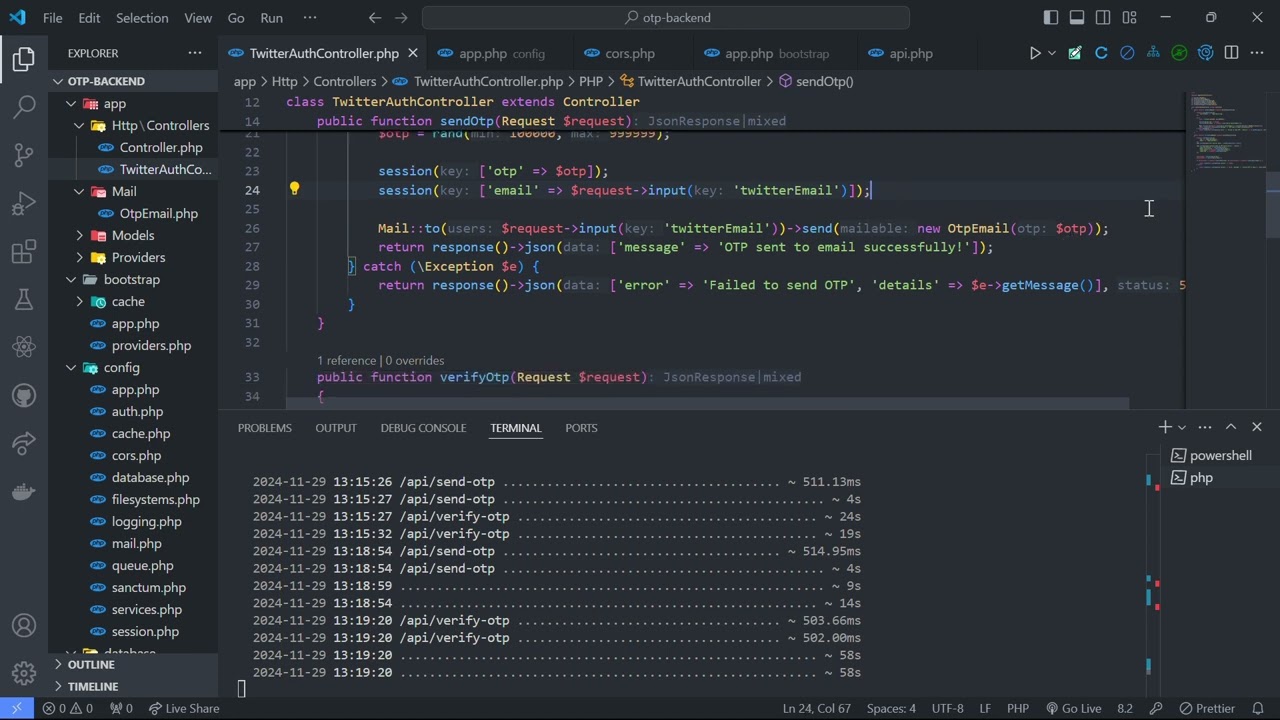Expand the cache folder
Viewport: 1280px width, 720px height.
[x=80, y=301]
